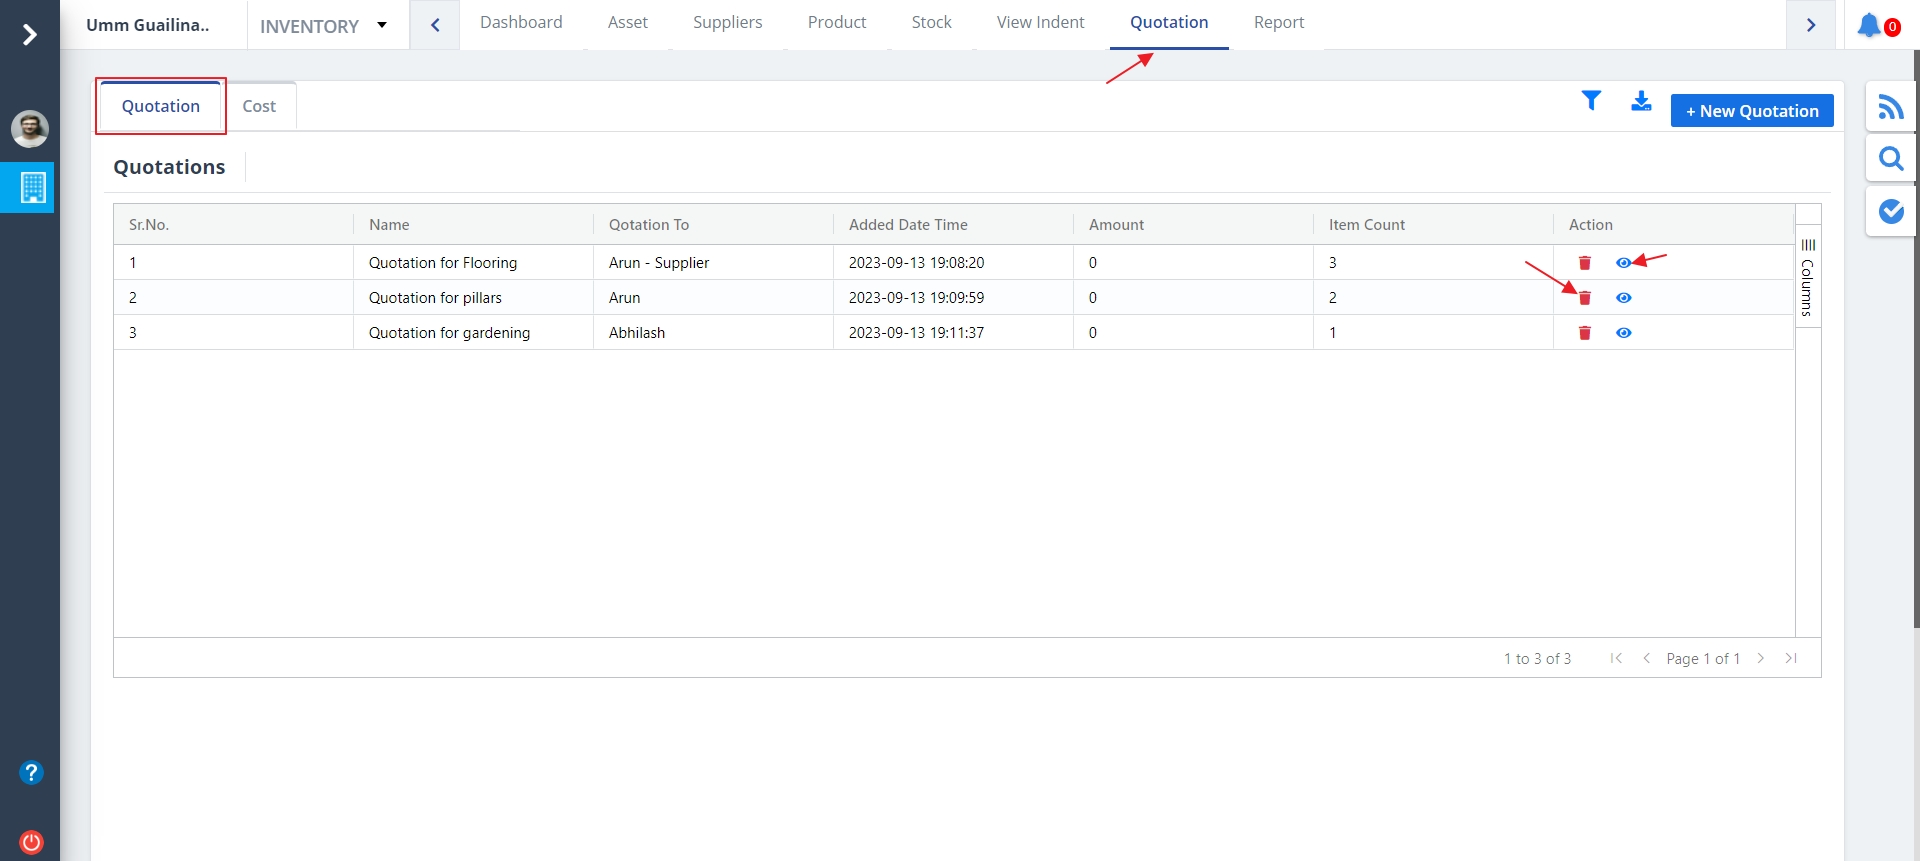View Quotation for Flooring via eye icon

tap(1623, 263)
